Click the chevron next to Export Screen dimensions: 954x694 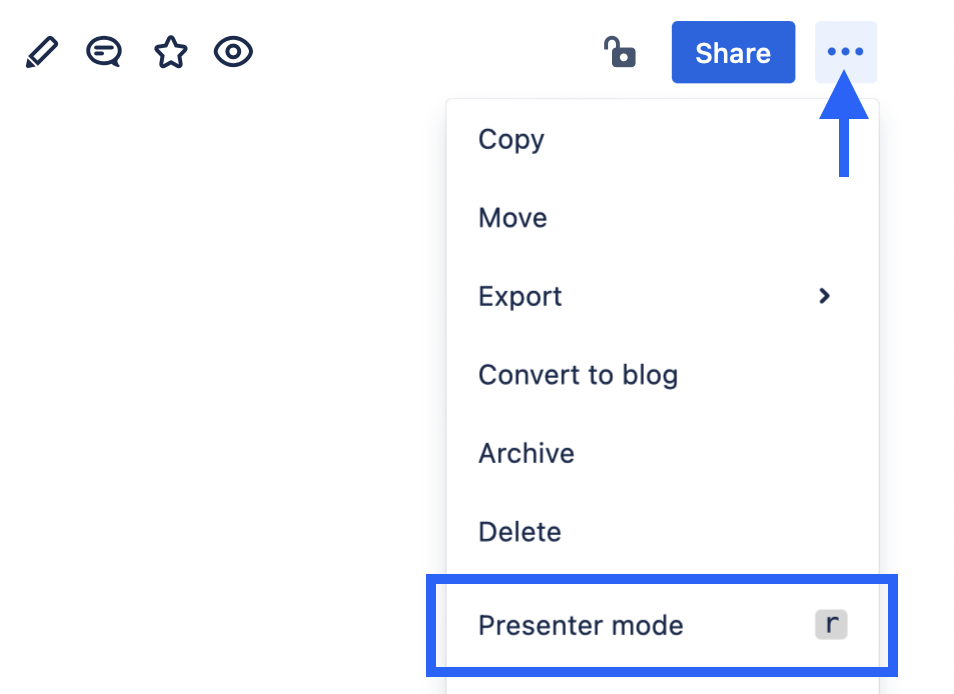pyautogui.click(x=824, y=296)
